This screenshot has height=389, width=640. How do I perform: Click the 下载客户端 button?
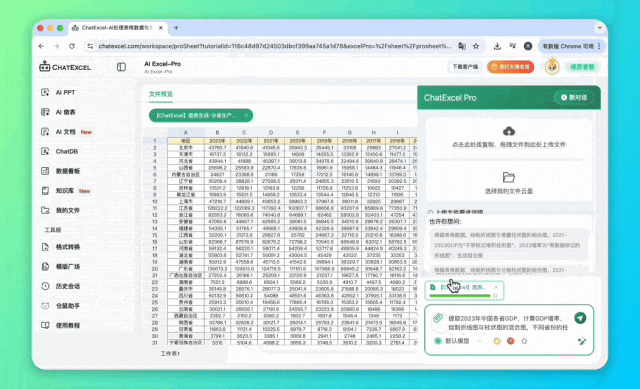(x=465, y=67)
